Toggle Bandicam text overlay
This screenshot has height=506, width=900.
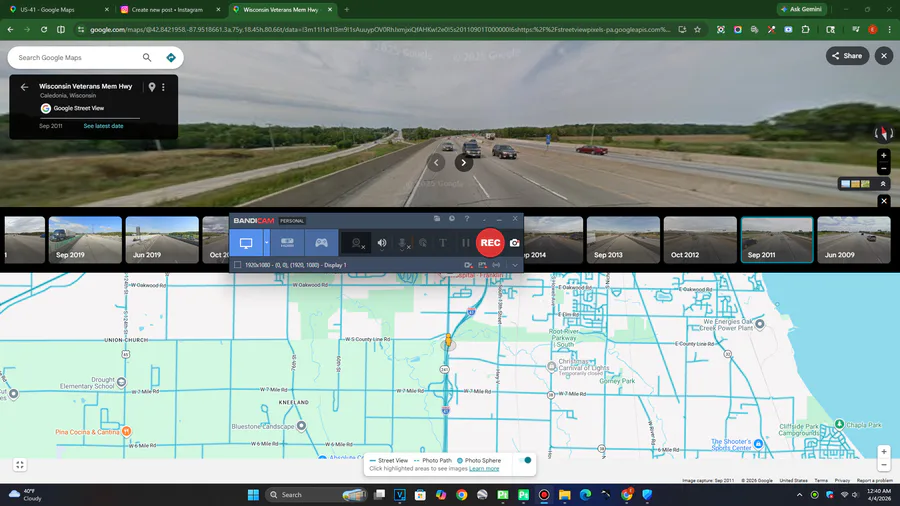click(x=443, y=243)
